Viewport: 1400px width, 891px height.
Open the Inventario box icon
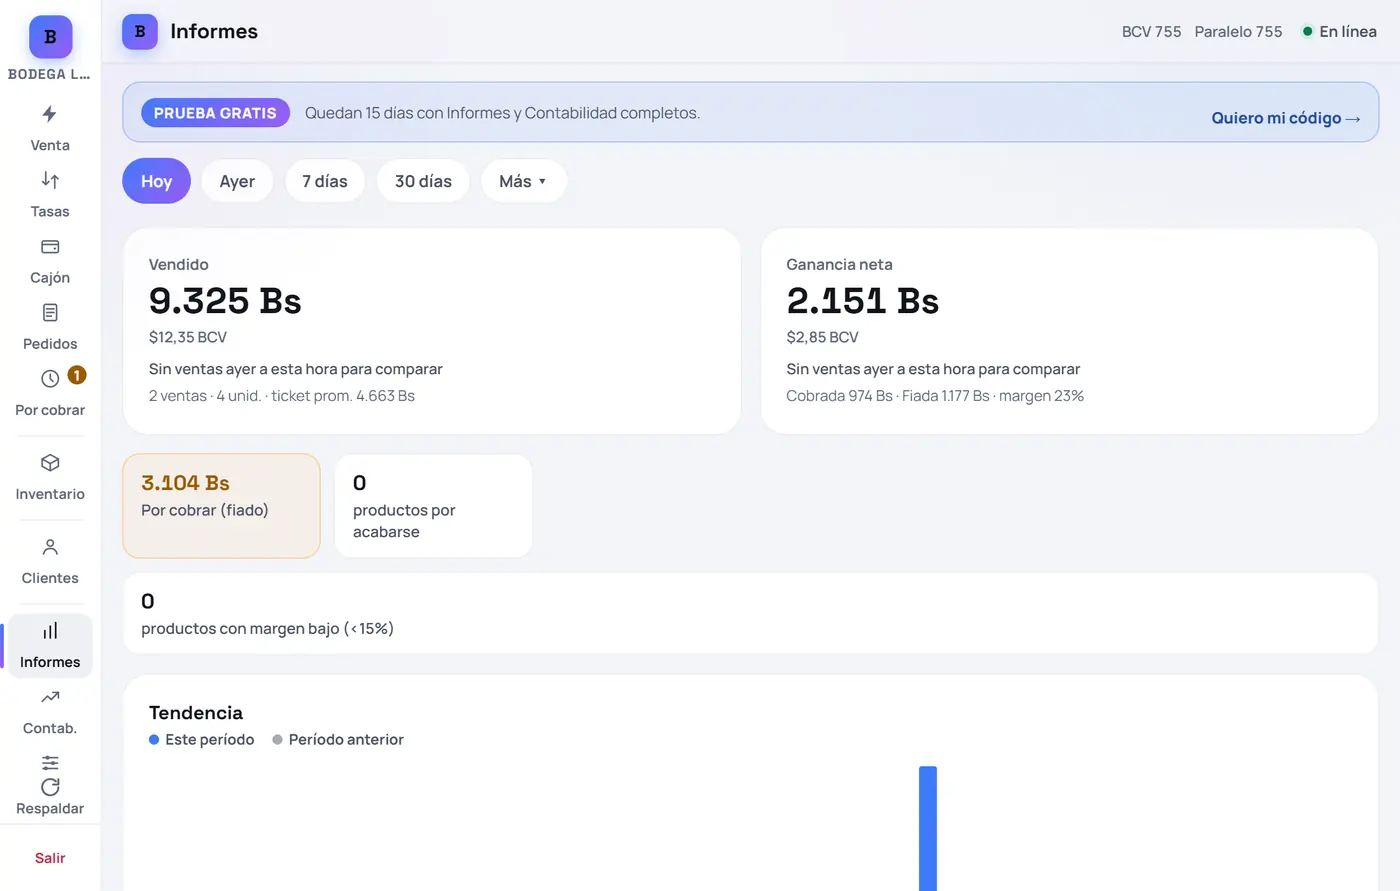(50, 463)
